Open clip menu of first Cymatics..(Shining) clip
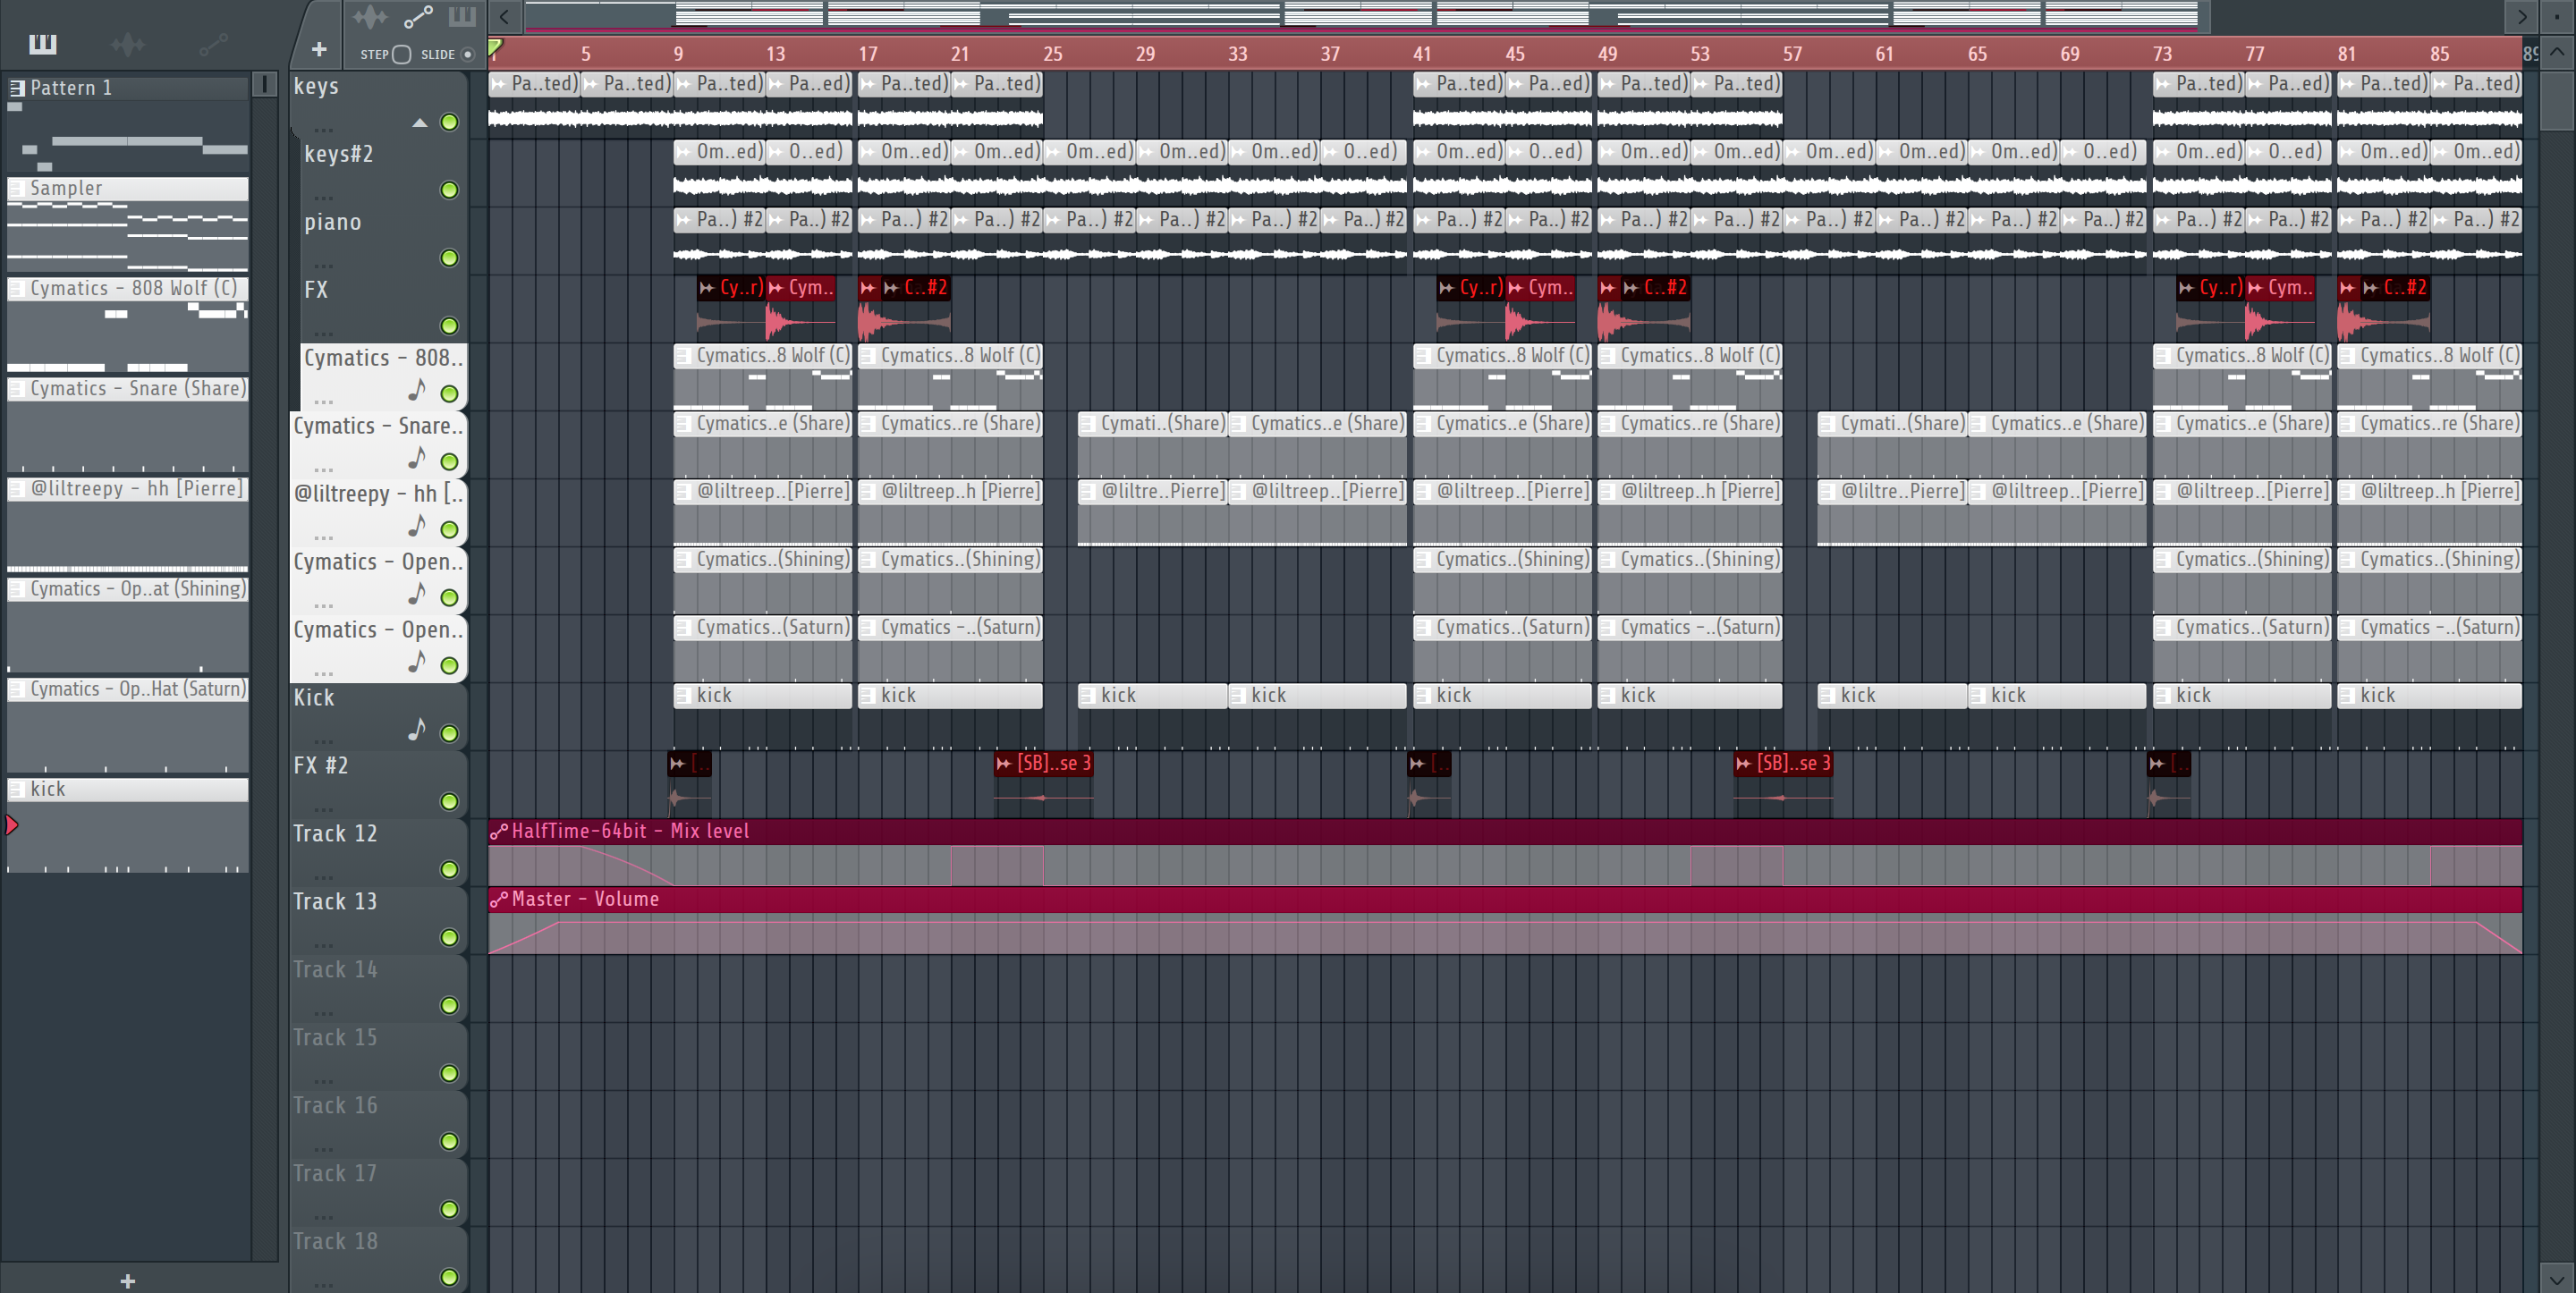This screenshot has width=2576, height=1293. click(683, 560)
